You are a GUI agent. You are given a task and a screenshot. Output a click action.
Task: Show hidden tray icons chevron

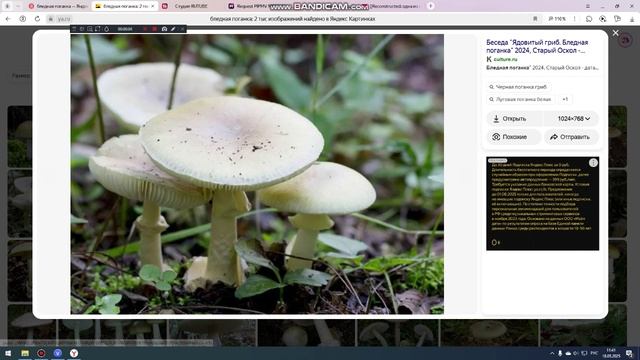pyautogui.click(x=552, y=353)
